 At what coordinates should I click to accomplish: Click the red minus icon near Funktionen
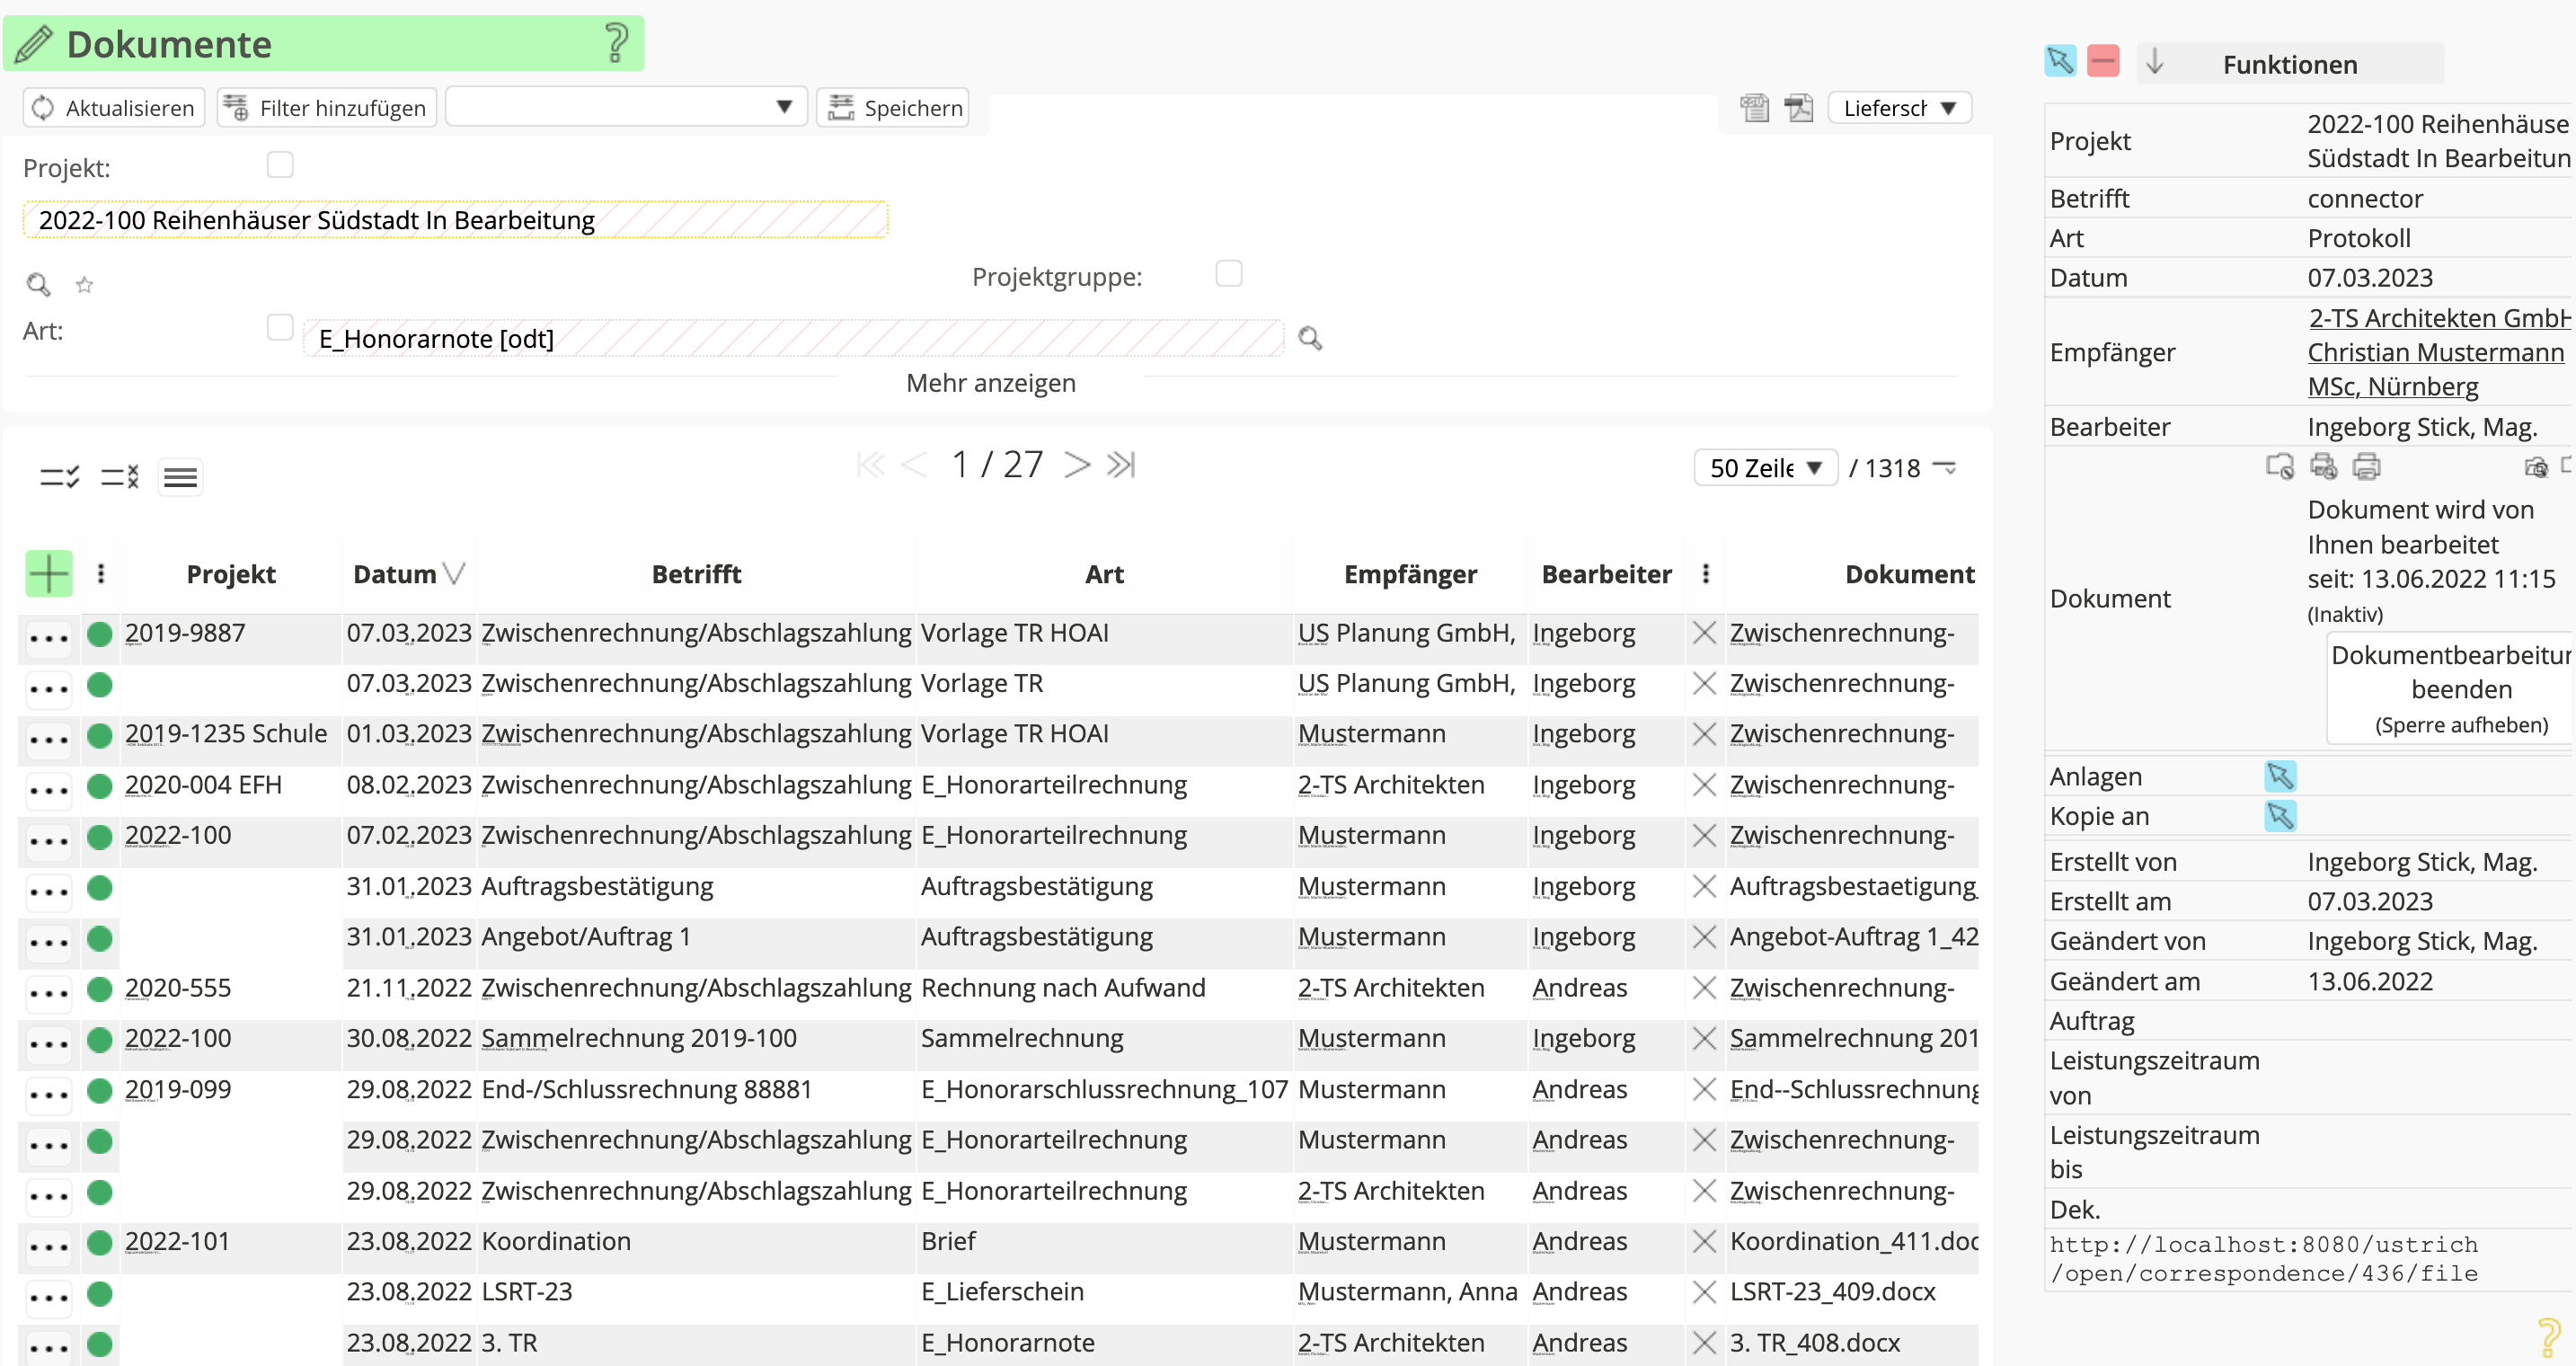[x=2103, y=62]
